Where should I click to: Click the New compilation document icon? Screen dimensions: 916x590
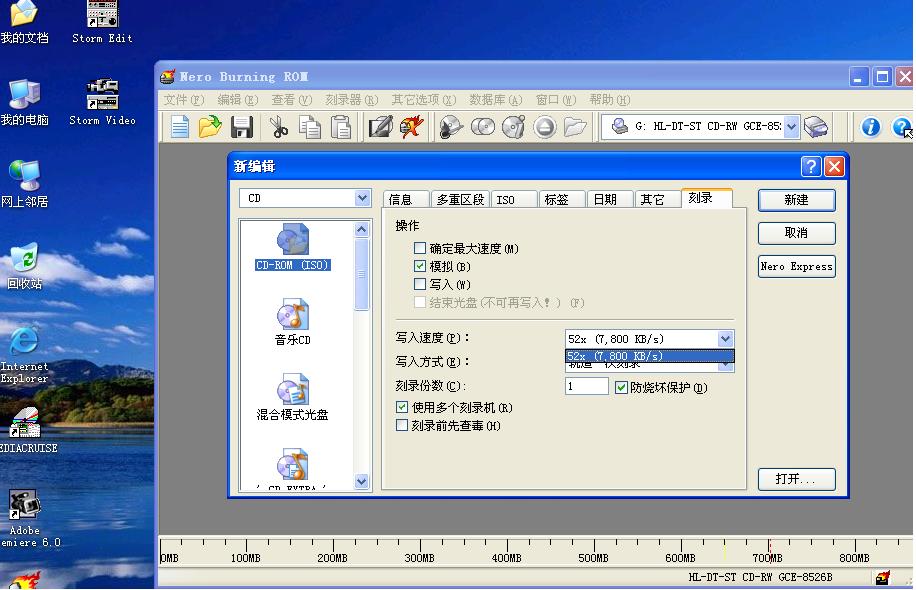click(x=179, y=127)
